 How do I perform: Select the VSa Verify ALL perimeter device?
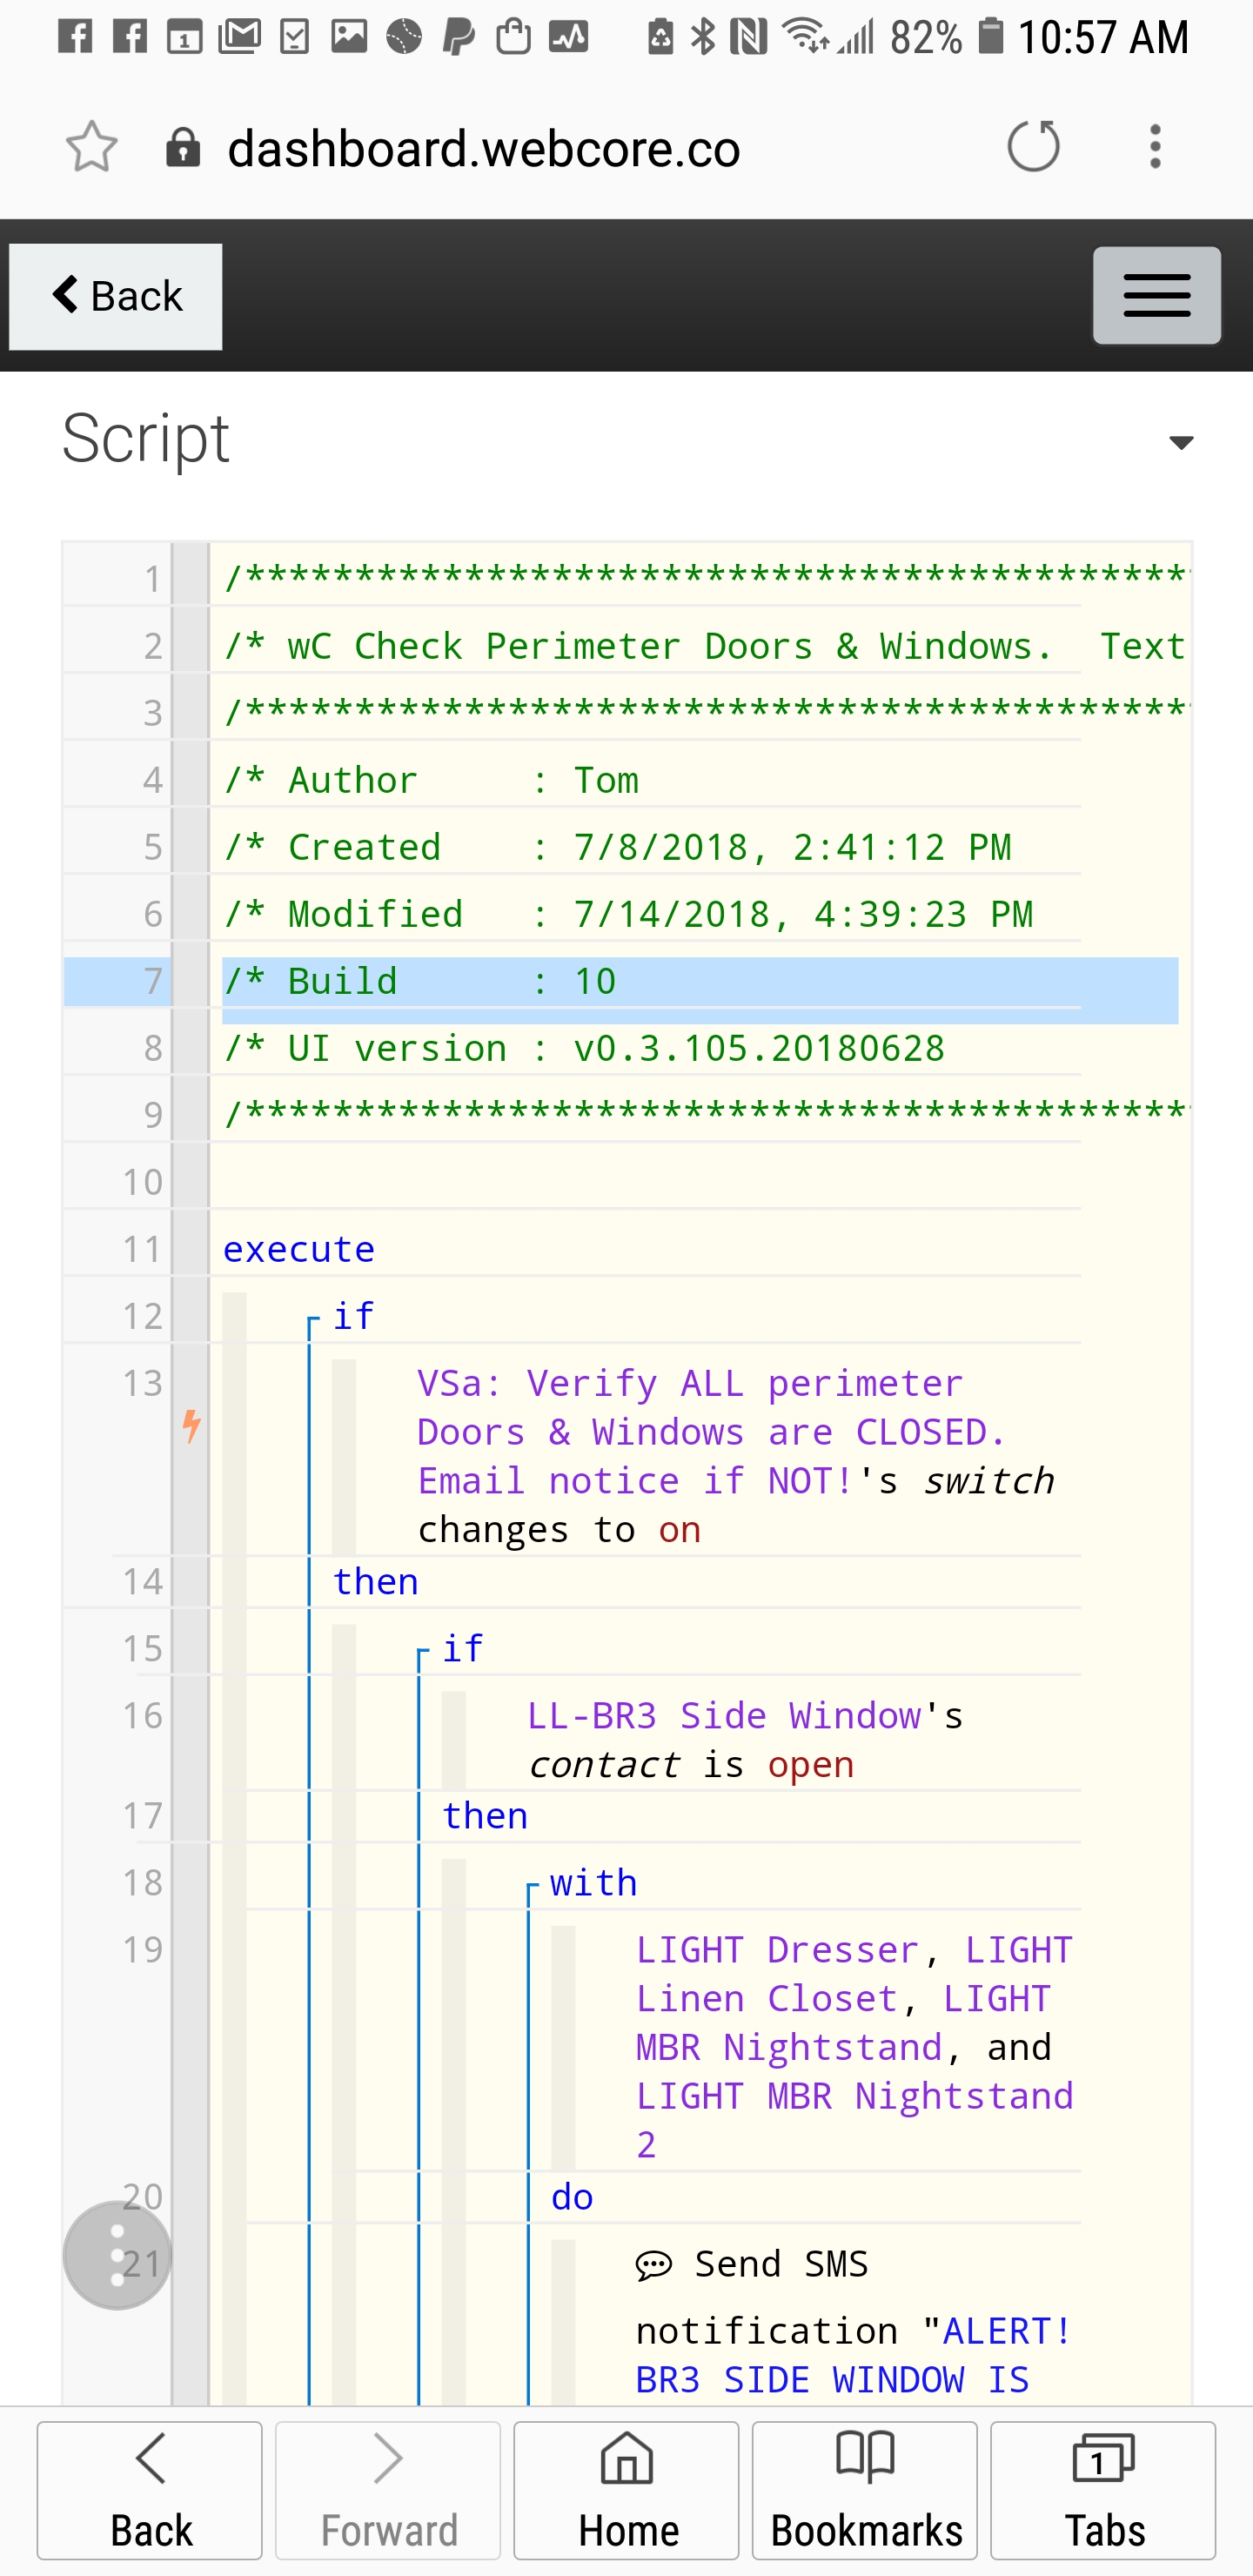pos(712,1432)
